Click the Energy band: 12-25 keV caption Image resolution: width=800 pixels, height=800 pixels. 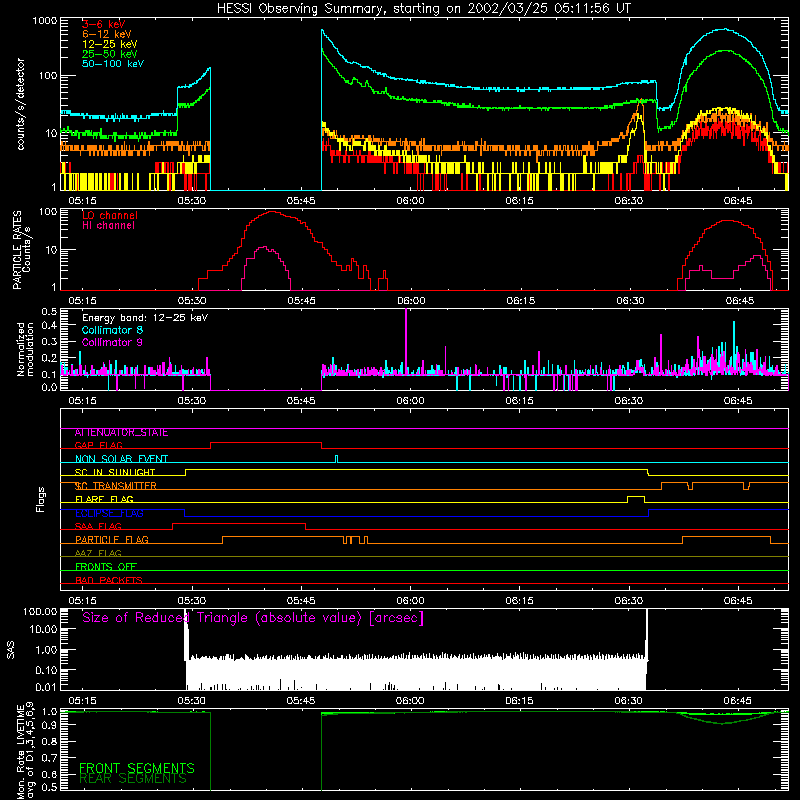145,318
